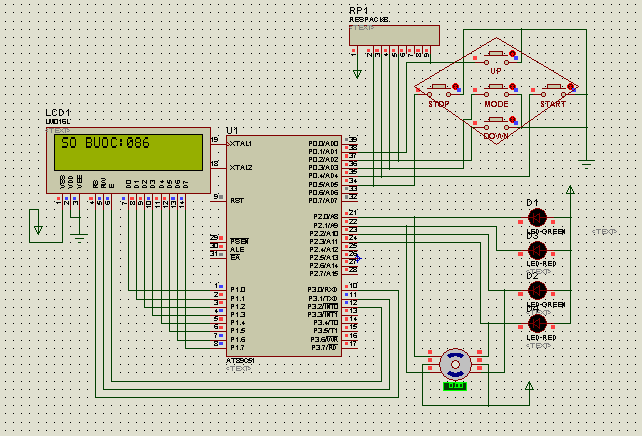The height and width of the screenshot is (436, 642).
Task: Click the green motor status indicator bar
Action: pos(455,385)
